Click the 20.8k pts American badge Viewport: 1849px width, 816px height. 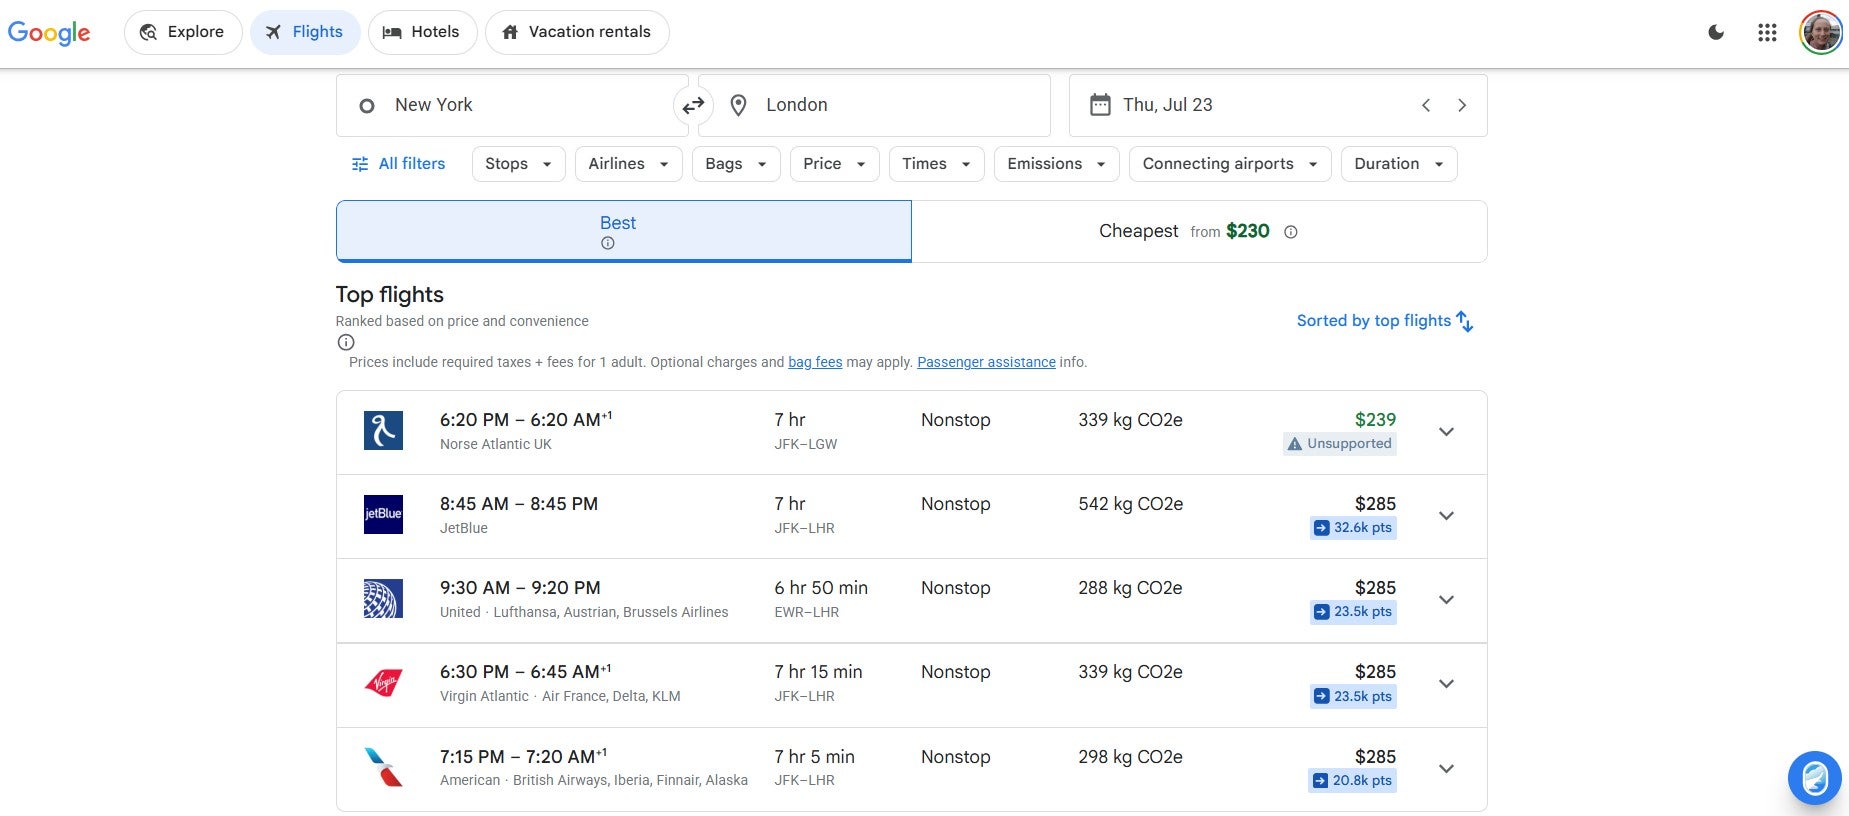point(1352,781)
